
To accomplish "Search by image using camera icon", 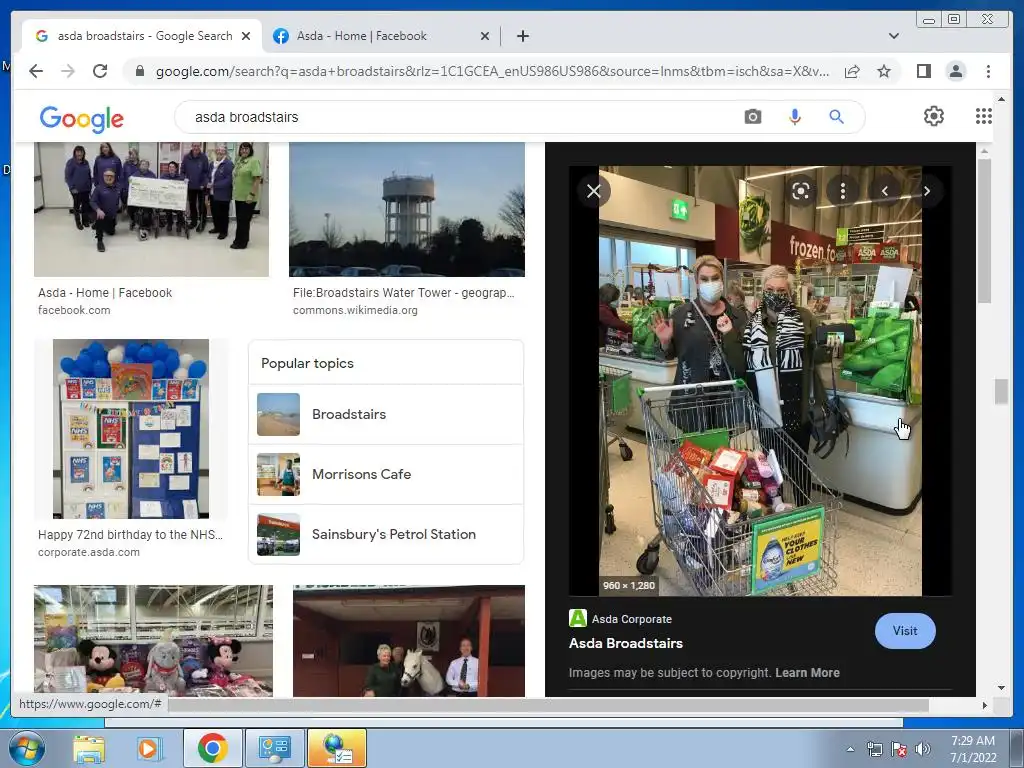I will click(x=752, y=117).
